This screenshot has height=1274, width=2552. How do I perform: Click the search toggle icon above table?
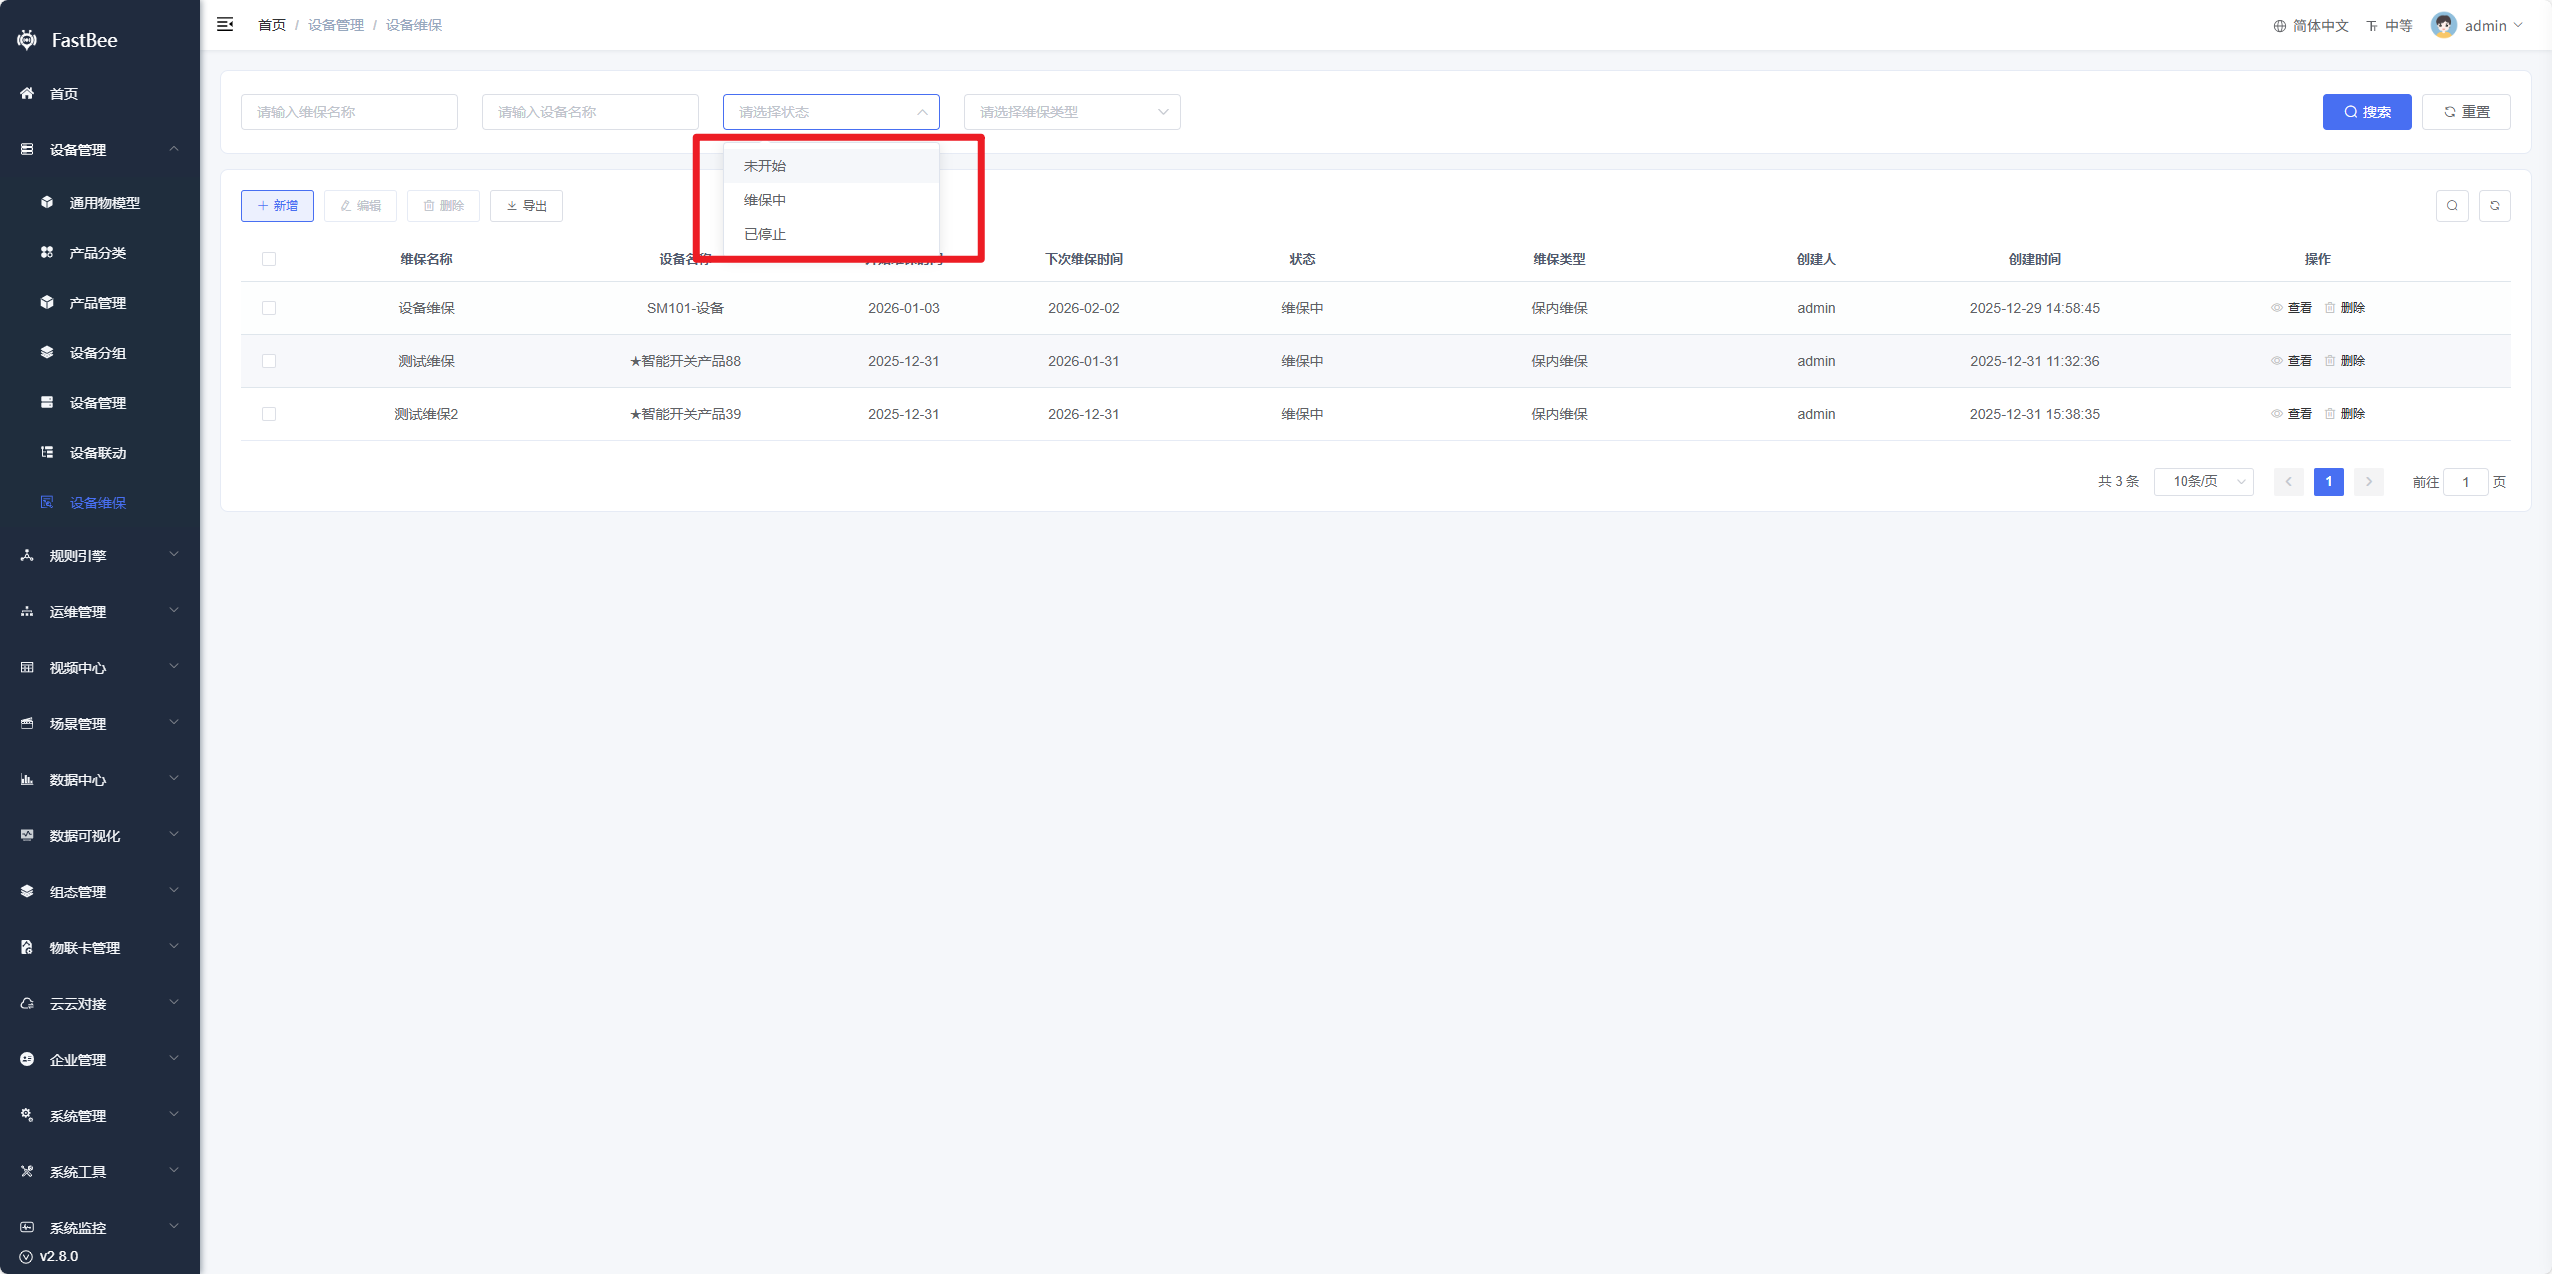[x=2451, y=206]
